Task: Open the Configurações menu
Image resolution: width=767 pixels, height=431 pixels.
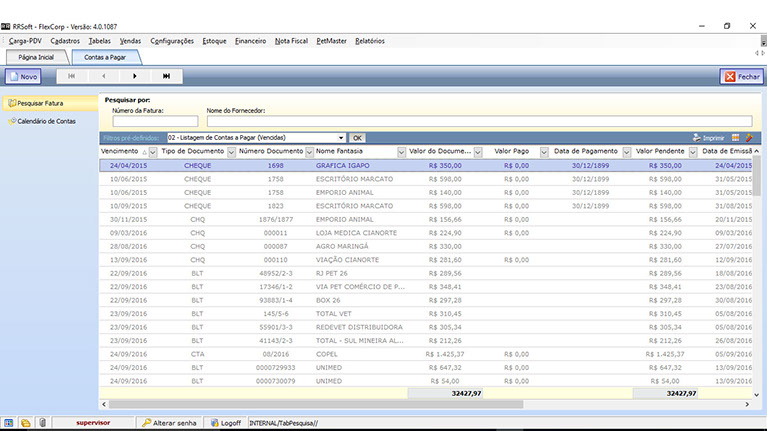Action: click(x=172, y=41)
